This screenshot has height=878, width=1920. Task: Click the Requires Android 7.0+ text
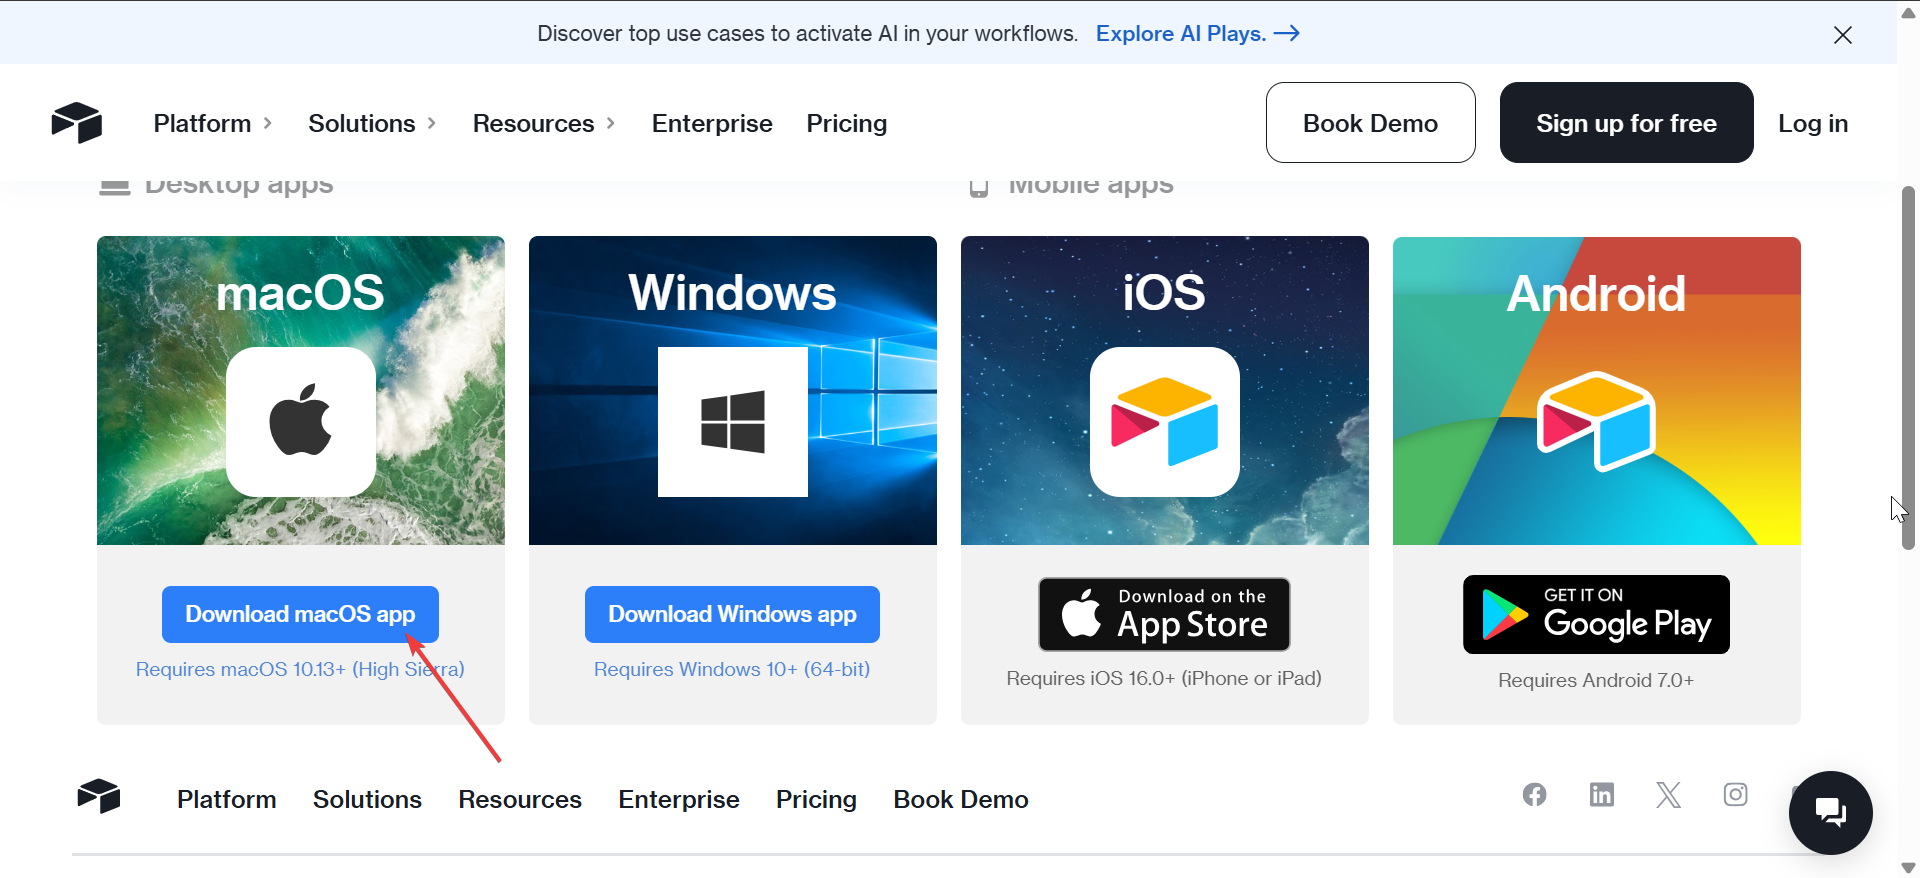tap(1596, 680)
